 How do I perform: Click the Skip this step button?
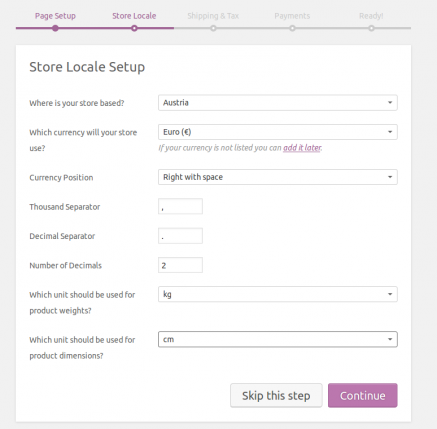tap(276, 395)
